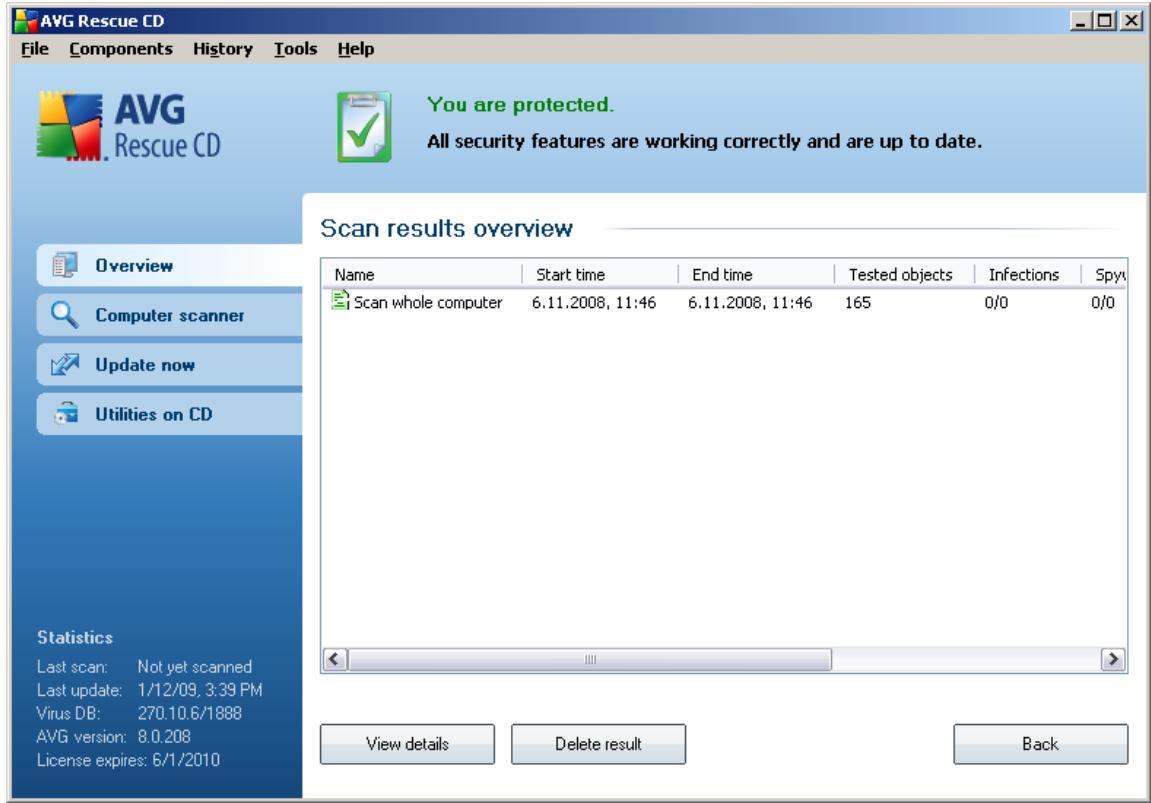The image size is (1151, 803).
Task: Open the Computer scanner section
Action: pos(170,315)
